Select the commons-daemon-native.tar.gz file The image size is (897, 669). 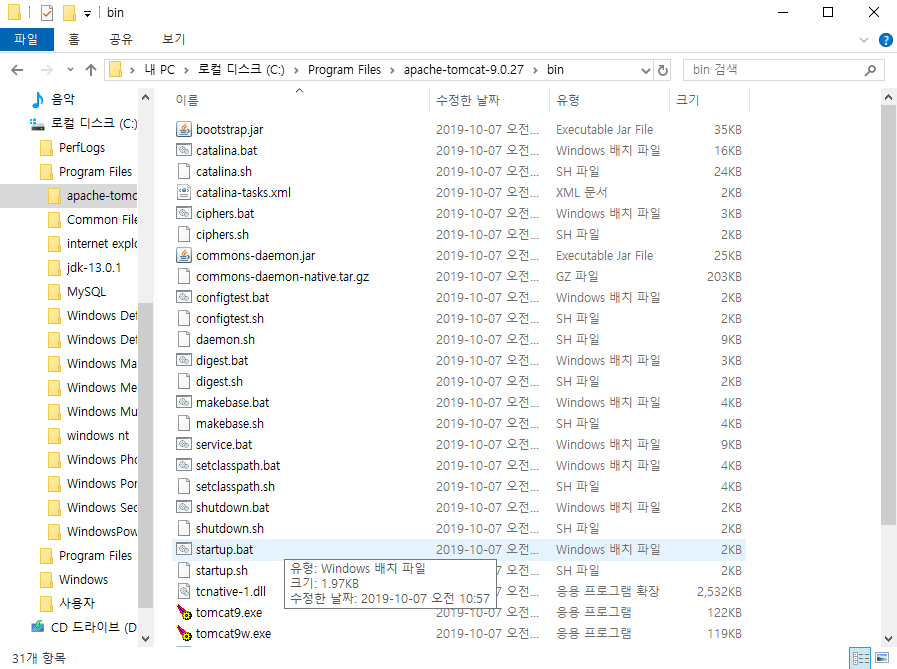282,277
